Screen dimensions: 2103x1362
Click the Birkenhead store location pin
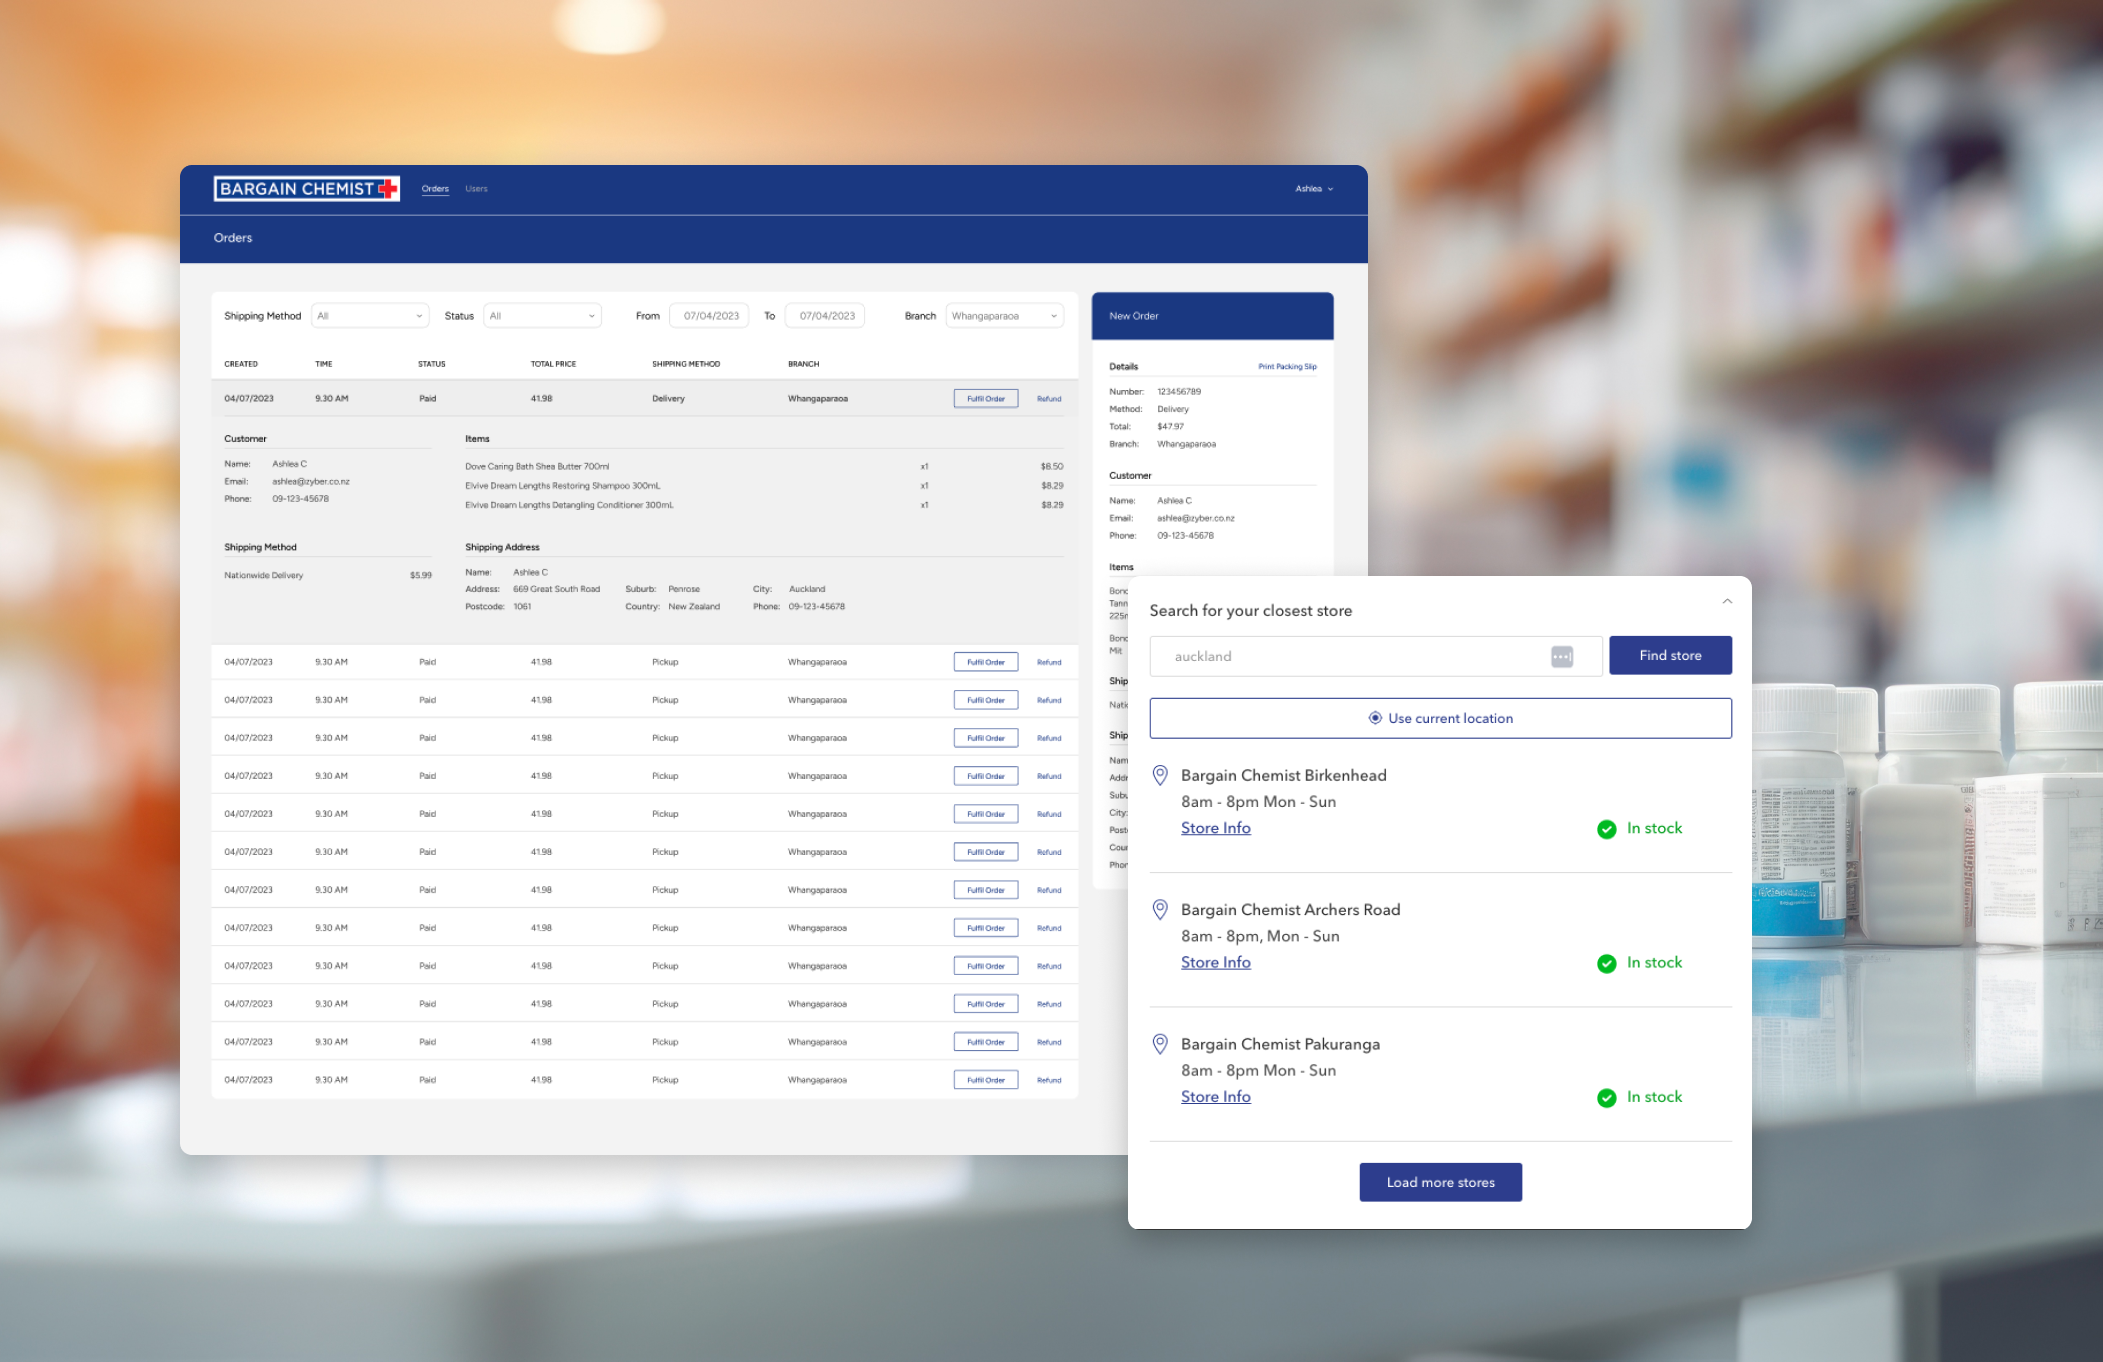tap(1160, 775)
